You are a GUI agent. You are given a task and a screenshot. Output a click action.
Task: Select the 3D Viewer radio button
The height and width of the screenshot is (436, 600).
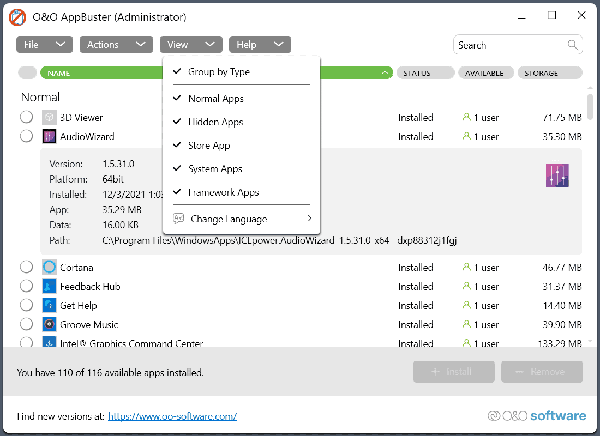(x=26, y=117)
